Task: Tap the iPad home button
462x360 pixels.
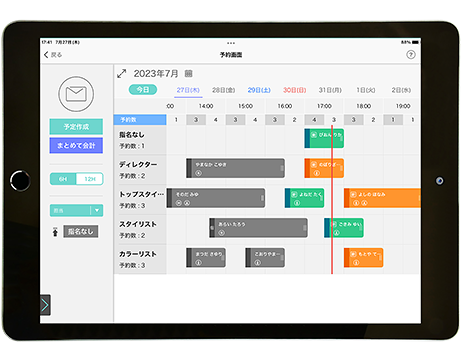Action: pos(20,180)
